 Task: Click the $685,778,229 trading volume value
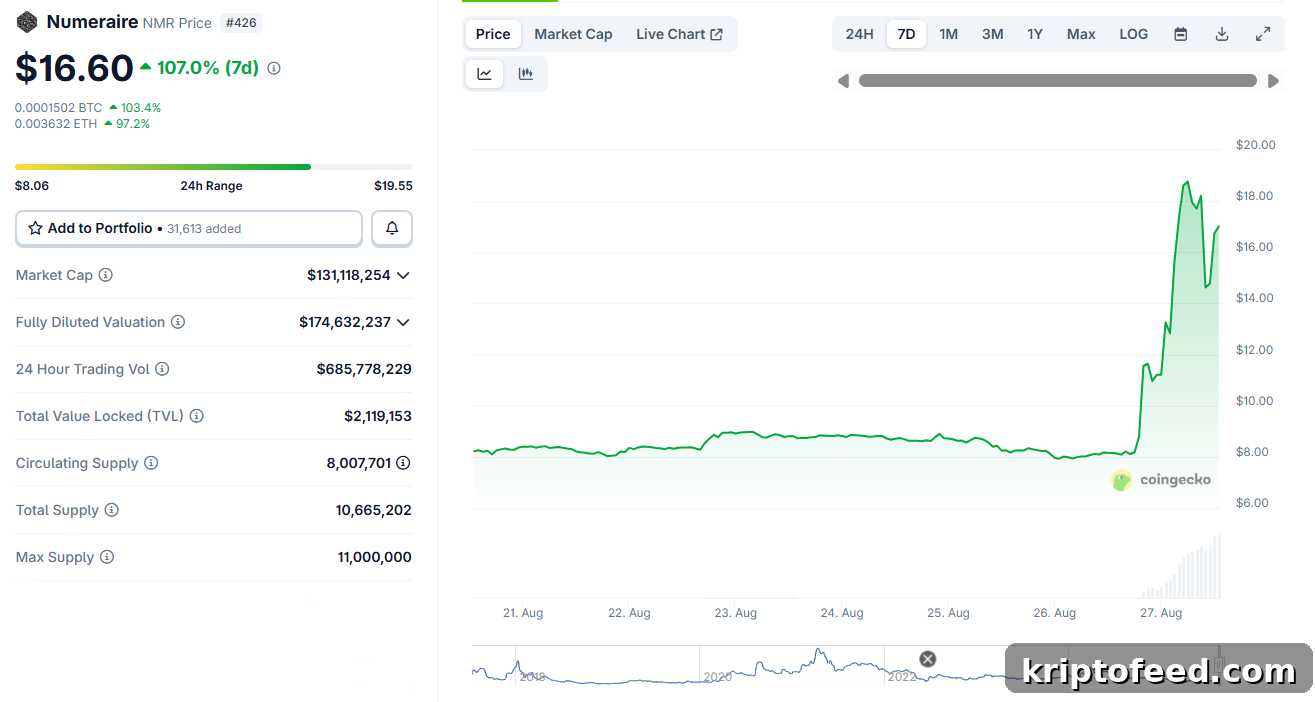pyautogui.click(x=364, y=369)
